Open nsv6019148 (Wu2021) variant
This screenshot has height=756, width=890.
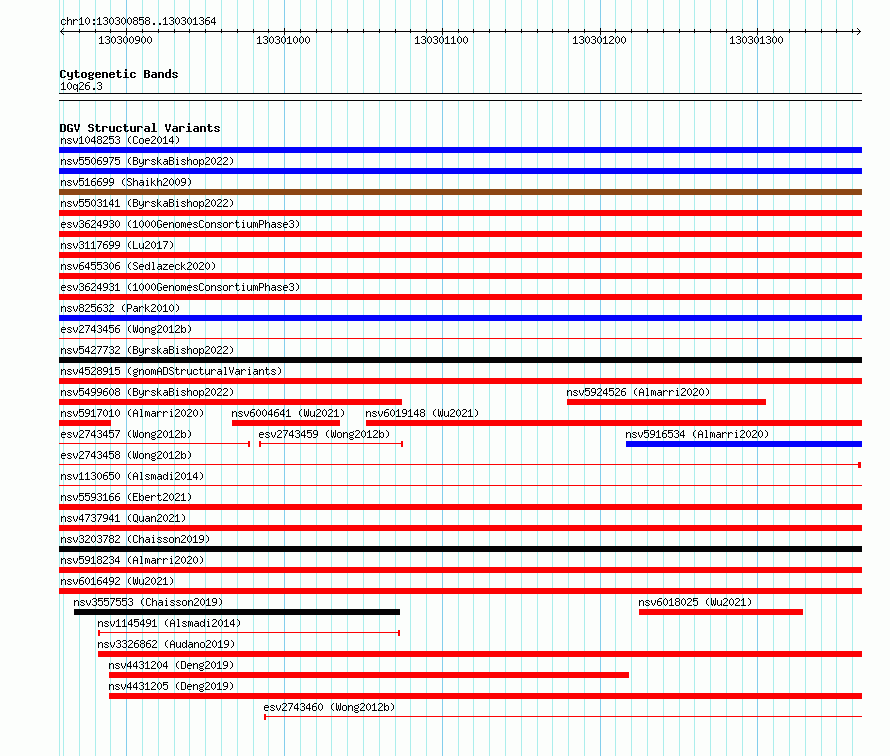click(x=422, y=413)
